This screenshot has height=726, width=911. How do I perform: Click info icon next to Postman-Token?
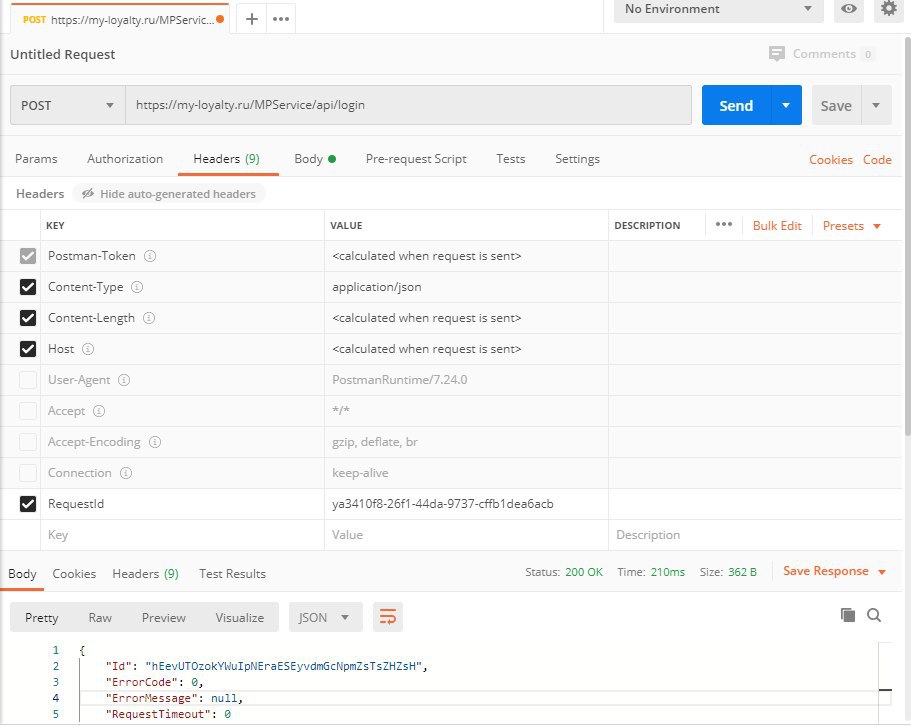(x=150, y=256)
